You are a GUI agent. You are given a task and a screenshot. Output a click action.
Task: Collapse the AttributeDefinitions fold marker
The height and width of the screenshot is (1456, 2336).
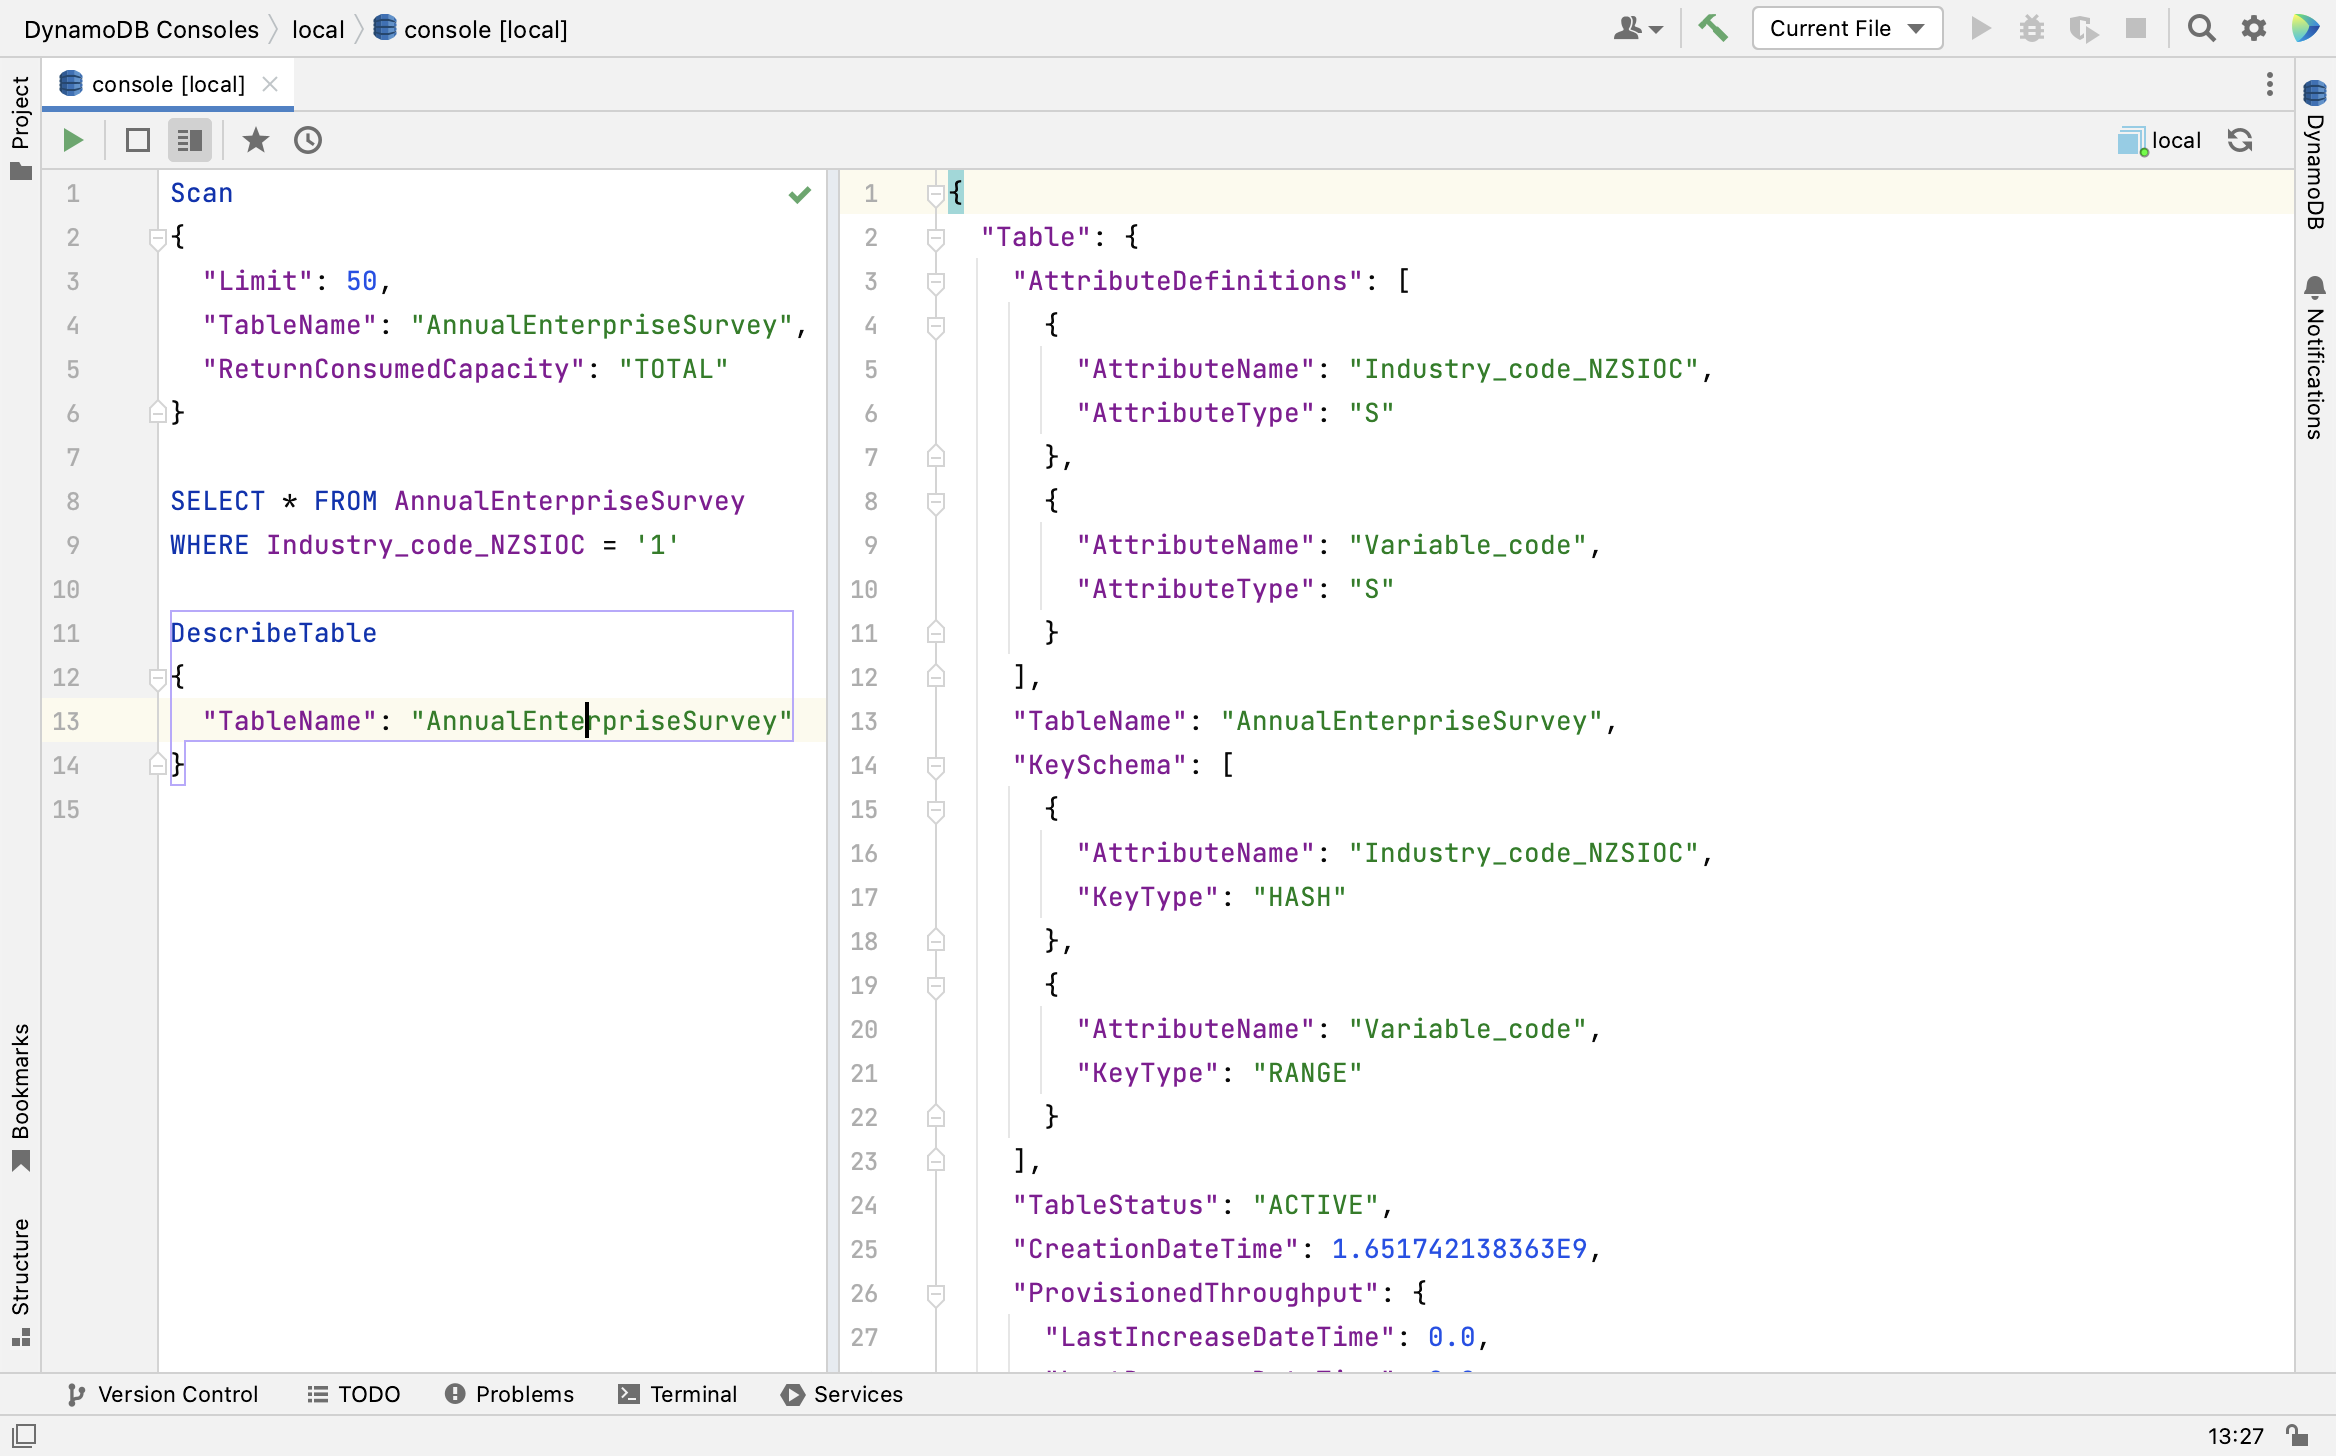tap(936, 282)
